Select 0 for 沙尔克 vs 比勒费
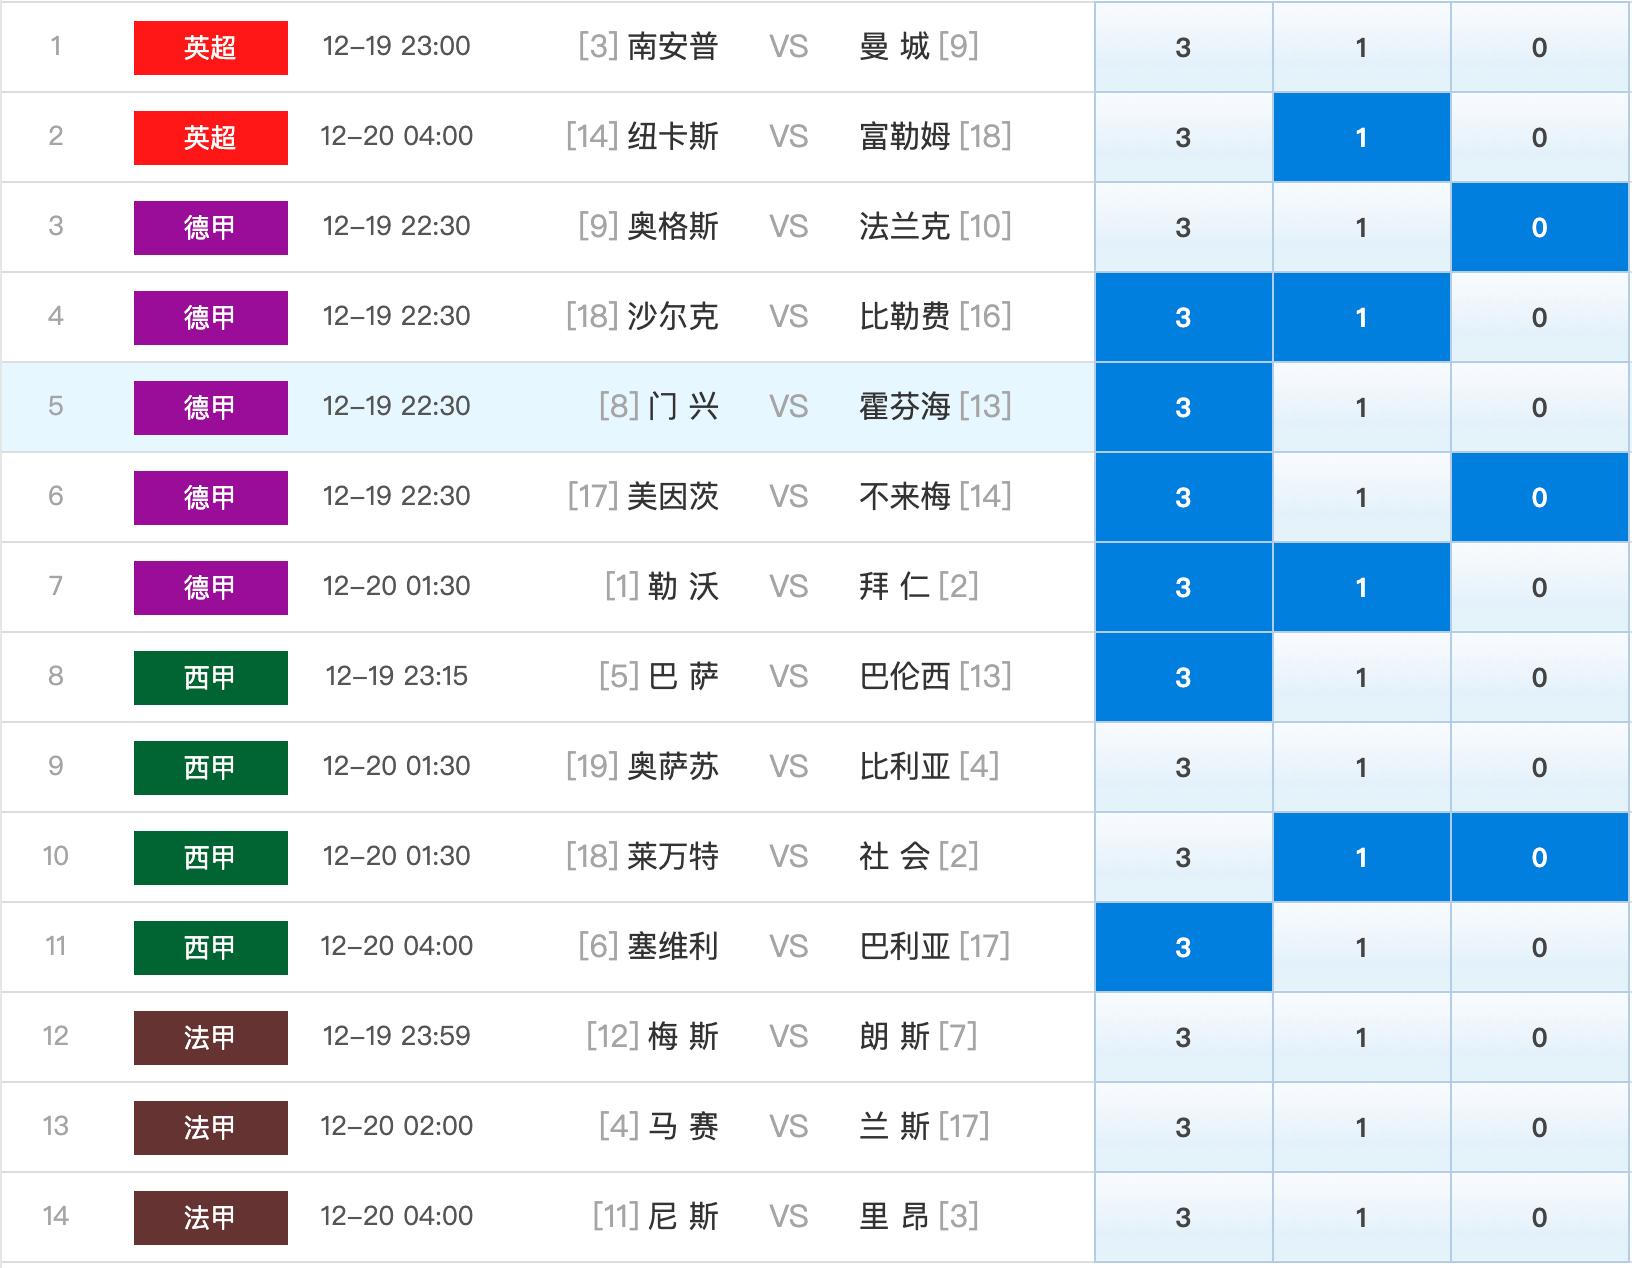This screenshot has height=1268, width=1632. [x=1540, y=317]
